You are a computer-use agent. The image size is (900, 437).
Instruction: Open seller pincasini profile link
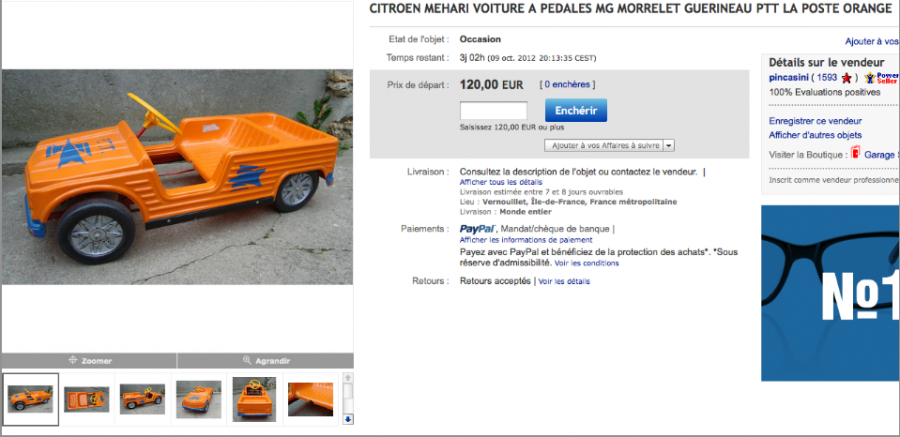coord(789,78)
